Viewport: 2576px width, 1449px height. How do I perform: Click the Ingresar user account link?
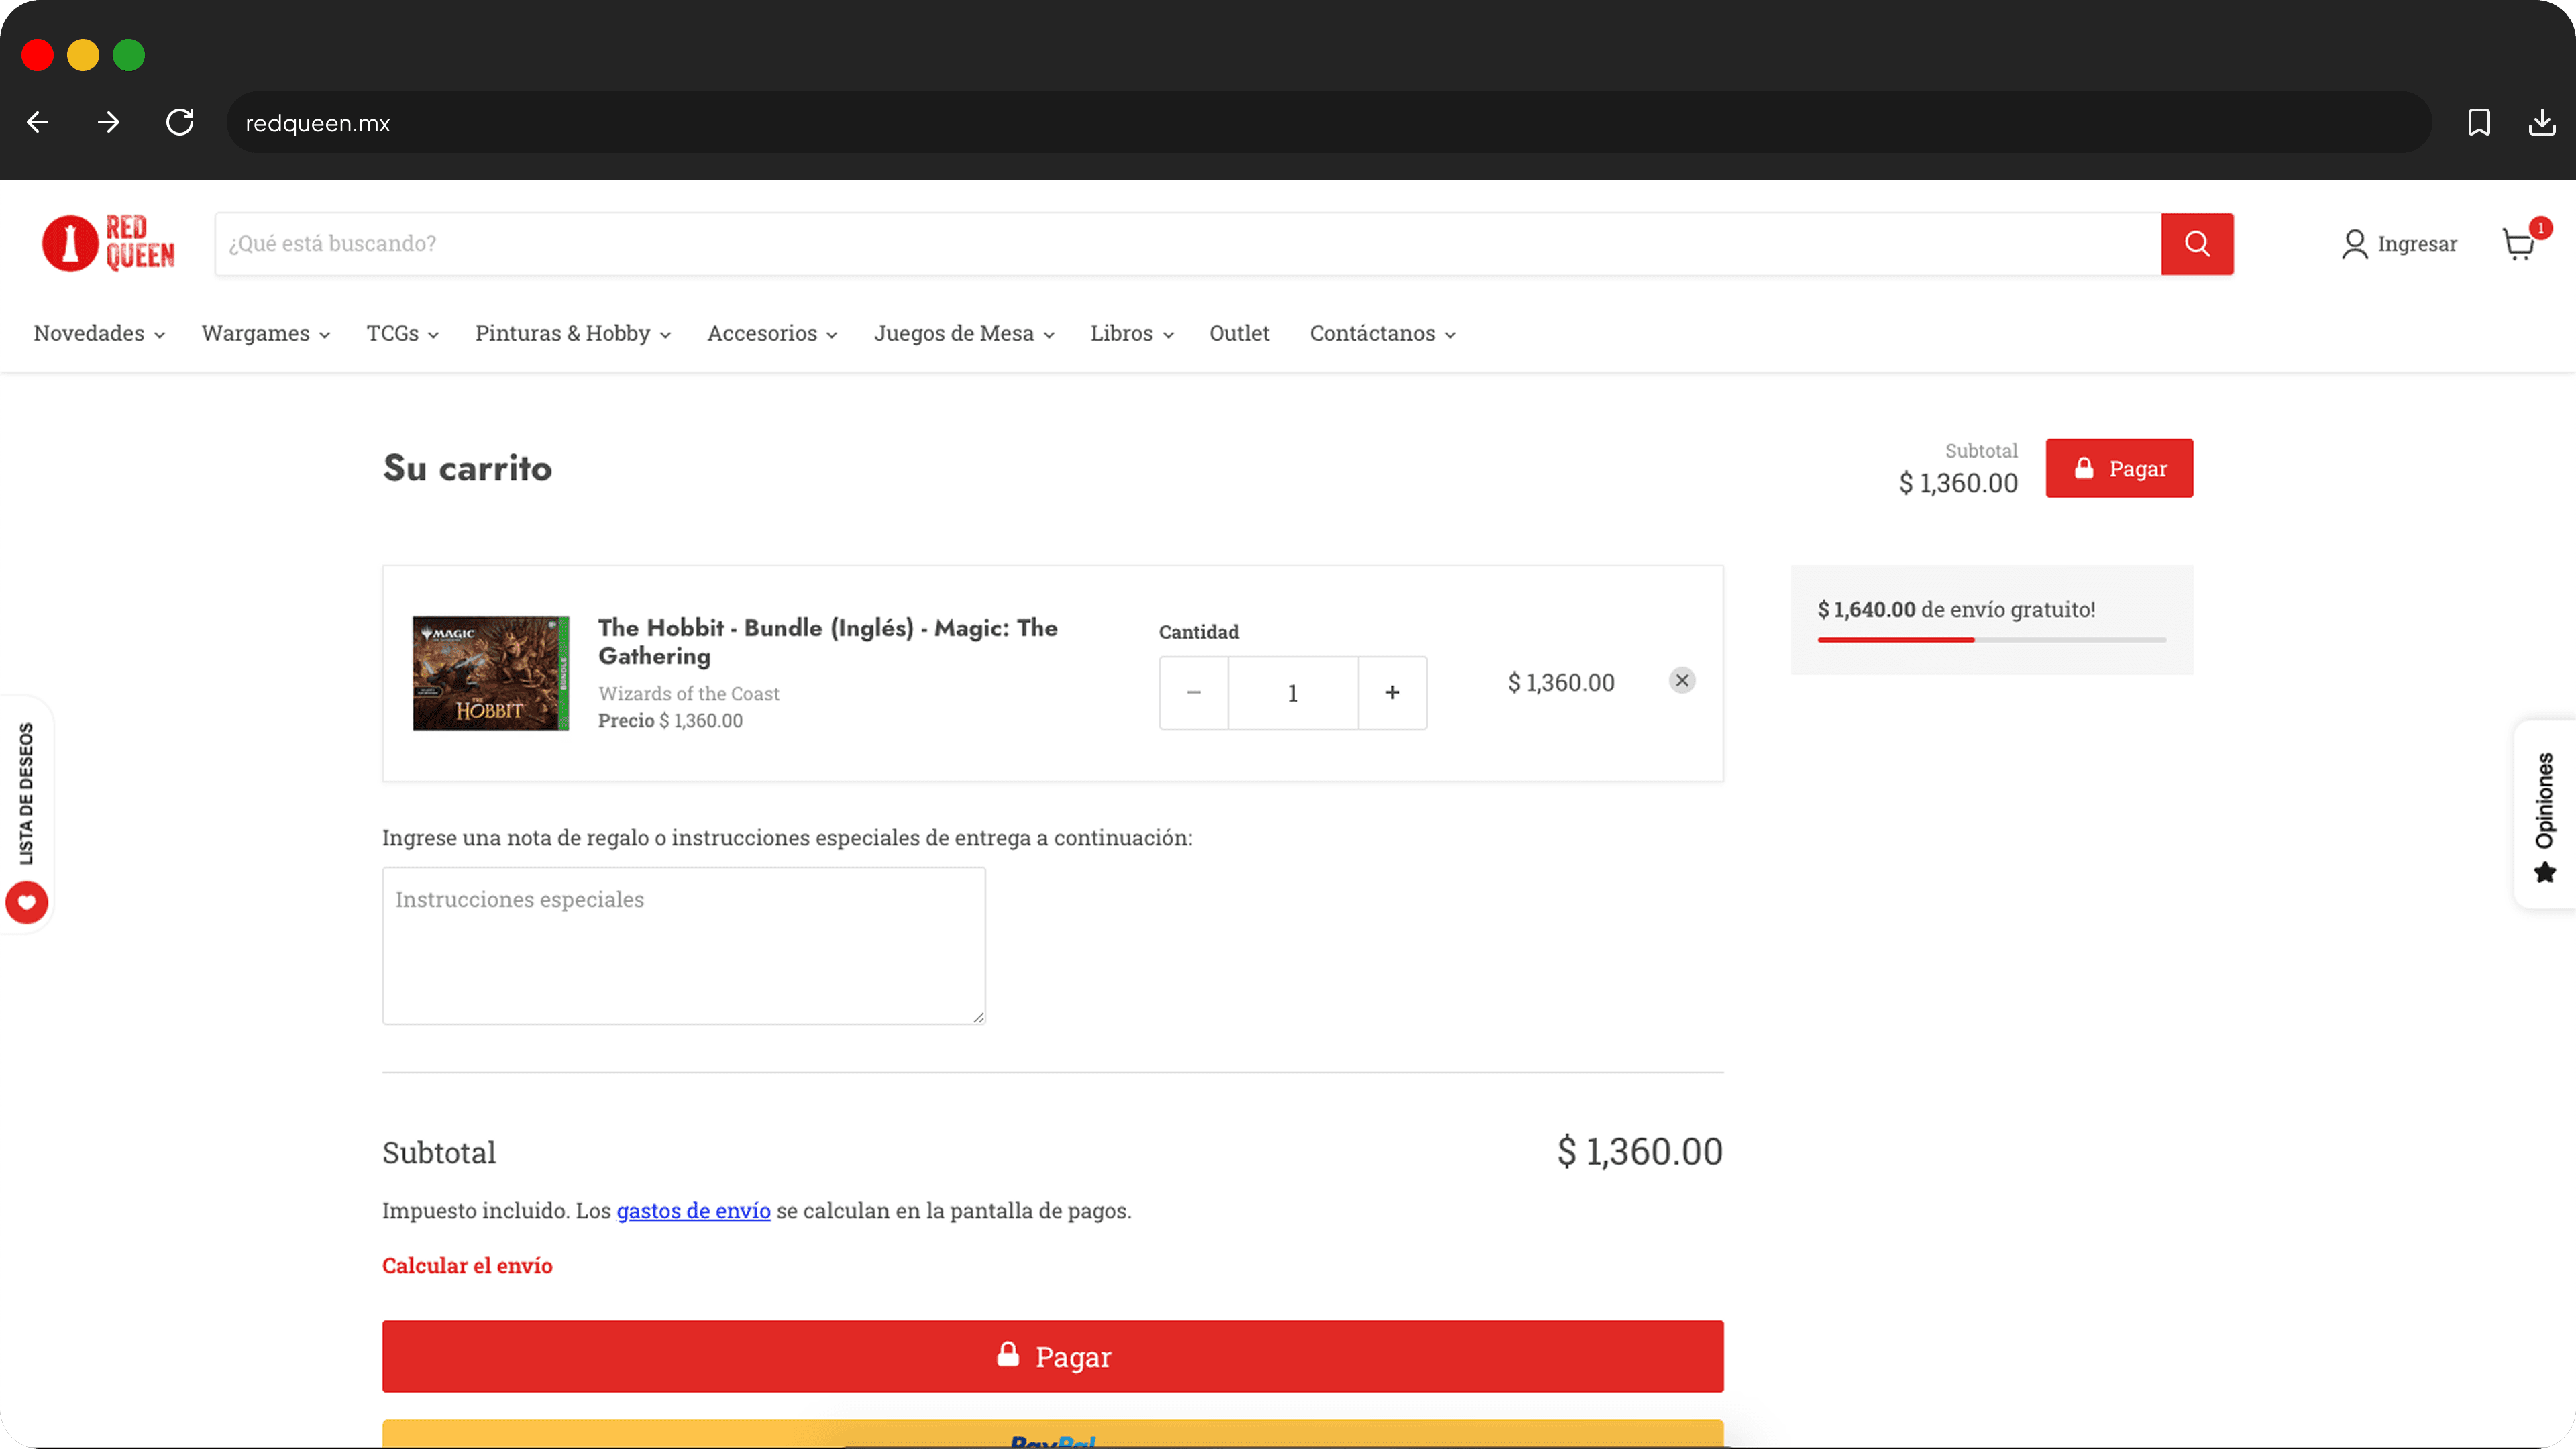2399,244
